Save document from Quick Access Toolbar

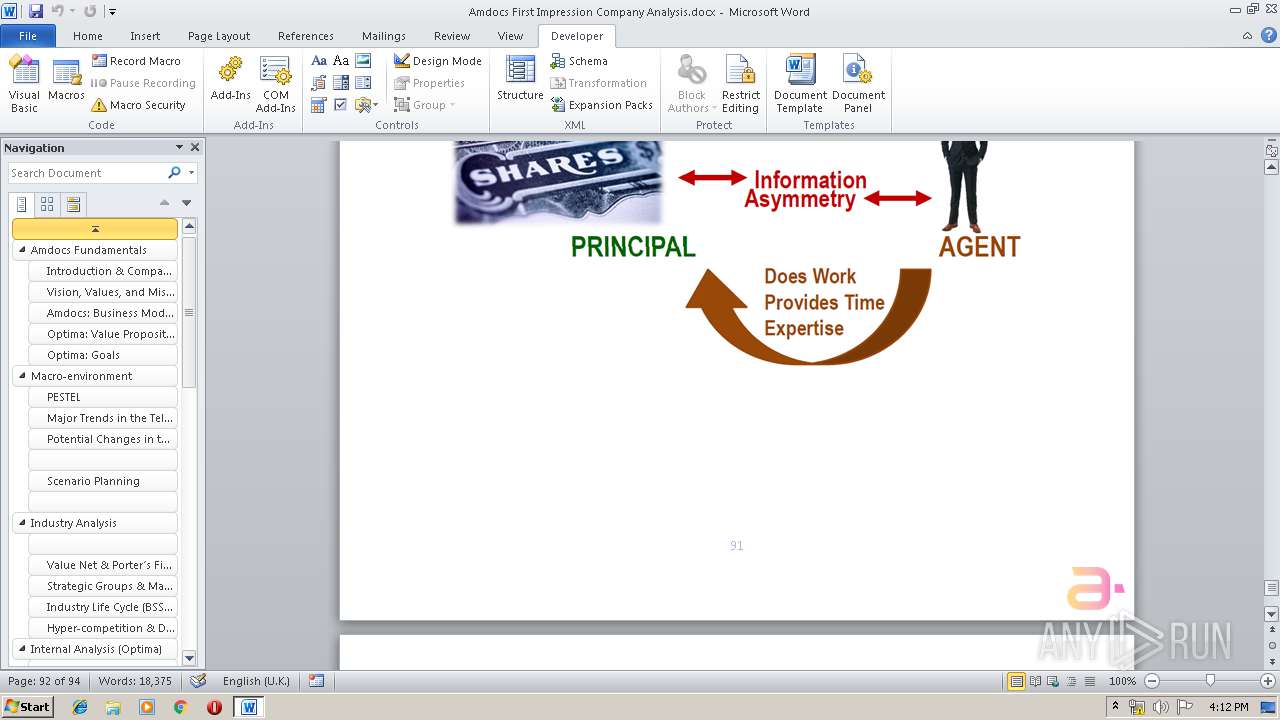36,11
